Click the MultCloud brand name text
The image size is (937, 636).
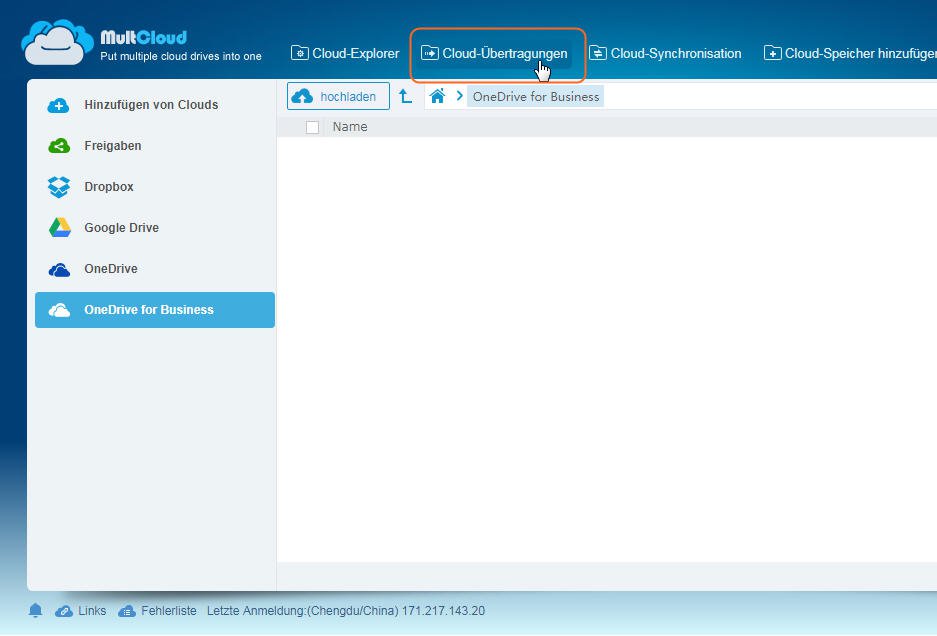coord(143,37)
